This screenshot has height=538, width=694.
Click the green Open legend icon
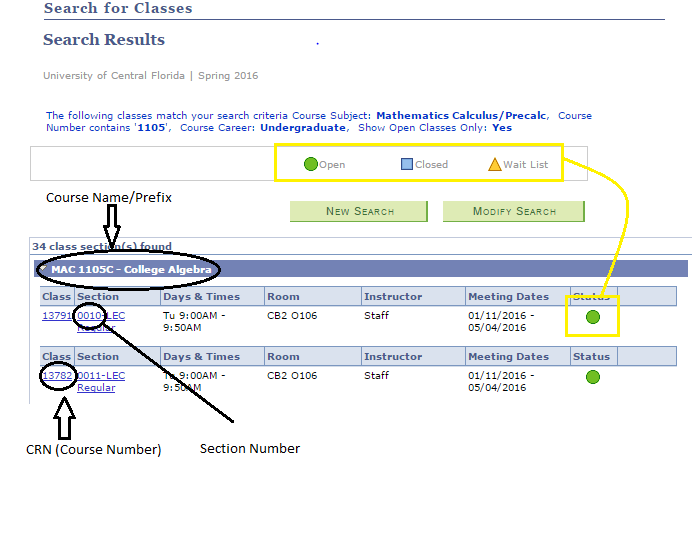coord(311,164)
